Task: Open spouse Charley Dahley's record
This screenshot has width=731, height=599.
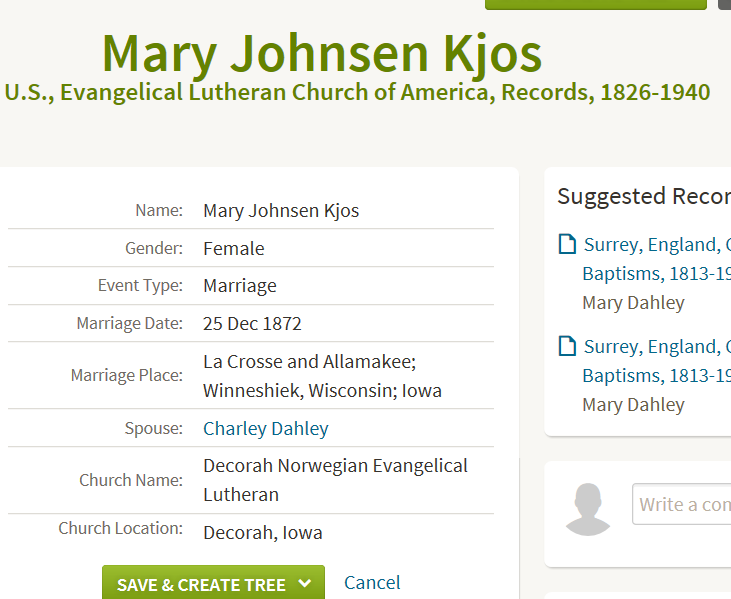Action: [x=266, y=428]
